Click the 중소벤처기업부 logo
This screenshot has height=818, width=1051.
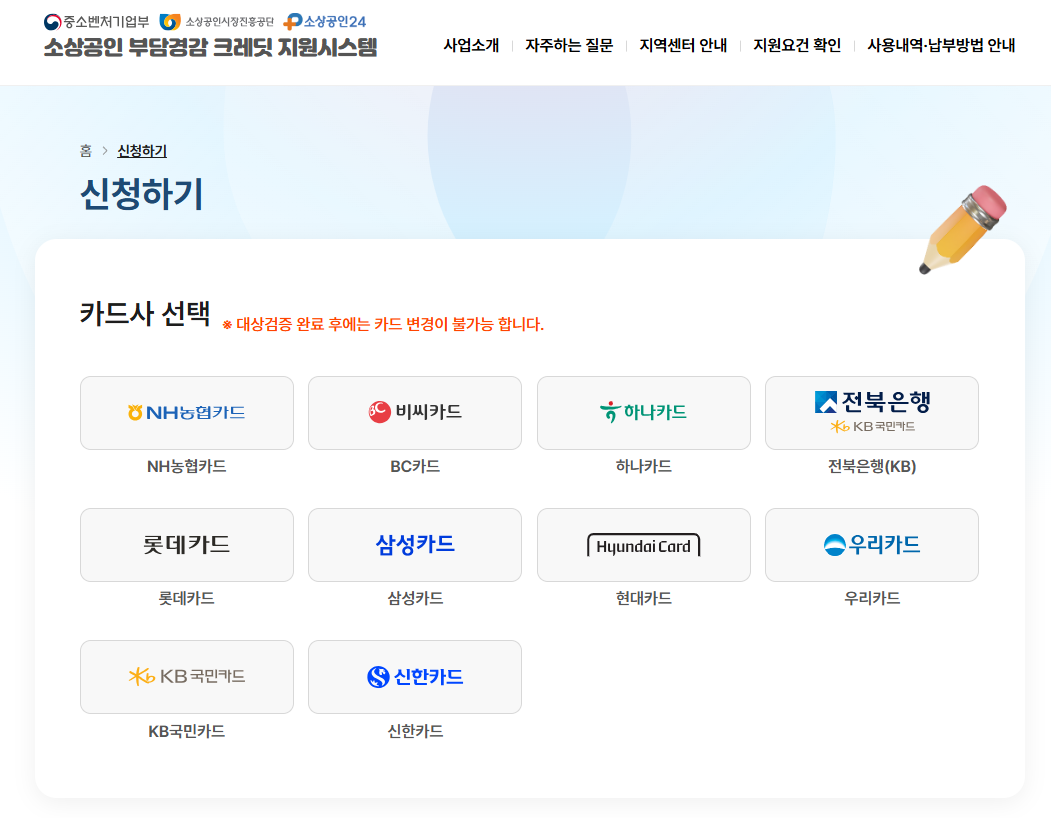(x=97, y=22)
